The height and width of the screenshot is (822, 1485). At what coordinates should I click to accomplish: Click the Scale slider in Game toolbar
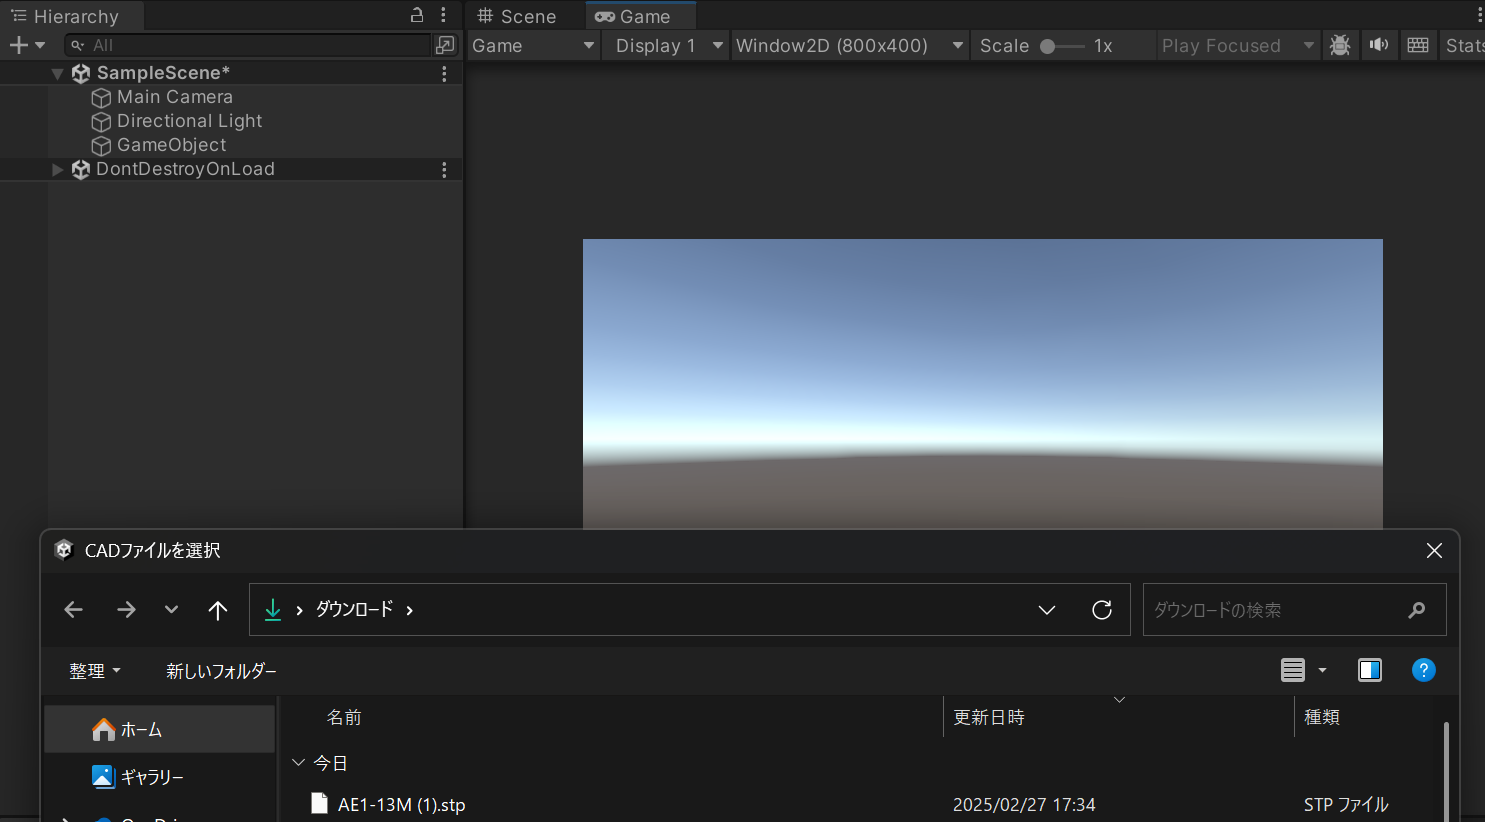click(x=1061, y=46)
